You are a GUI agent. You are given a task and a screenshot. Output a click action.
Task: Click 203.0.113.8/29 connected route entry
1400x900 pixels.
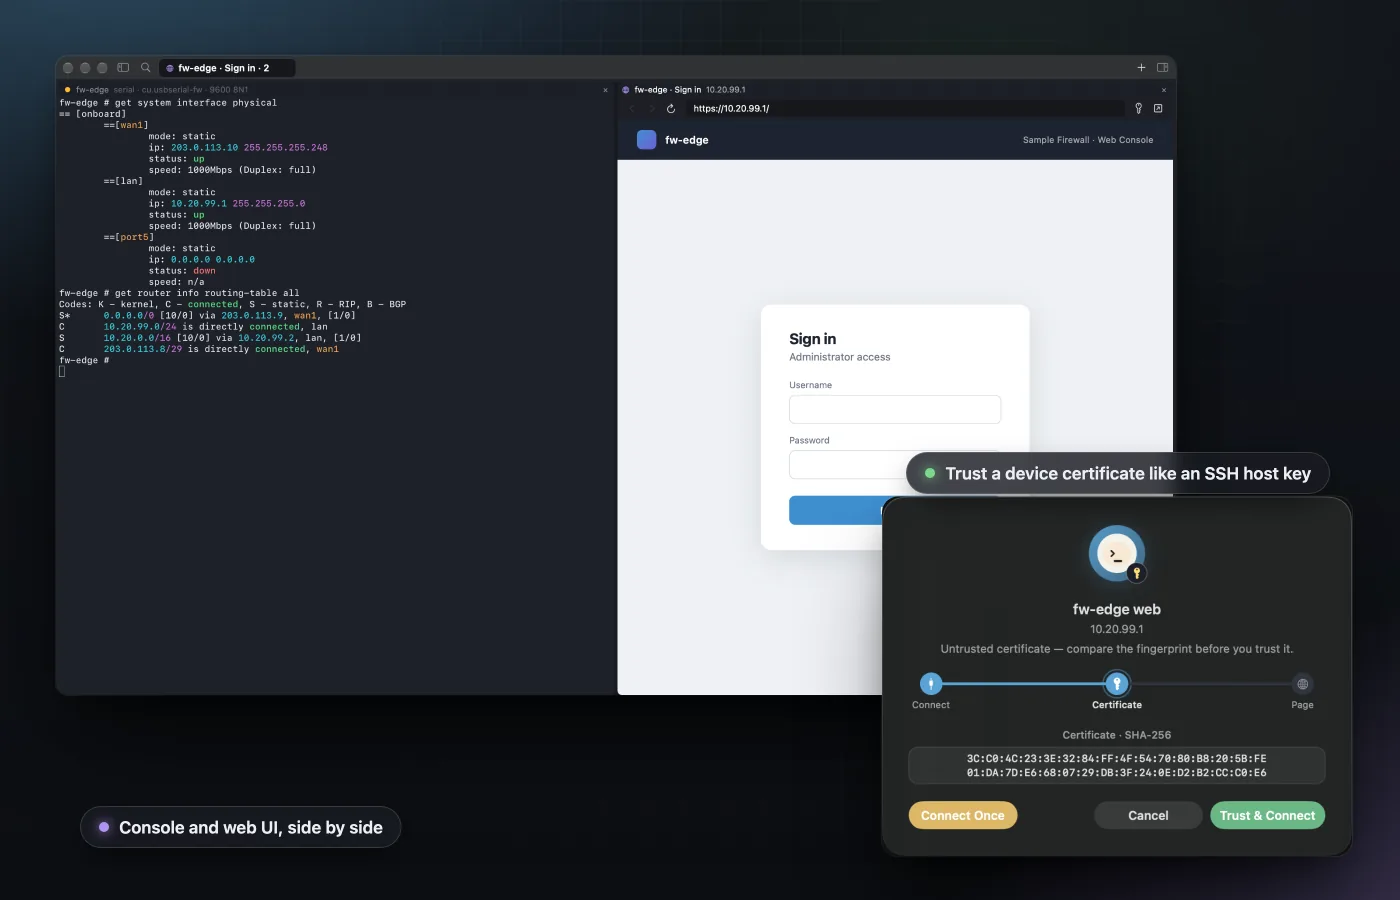coord(143,349)
